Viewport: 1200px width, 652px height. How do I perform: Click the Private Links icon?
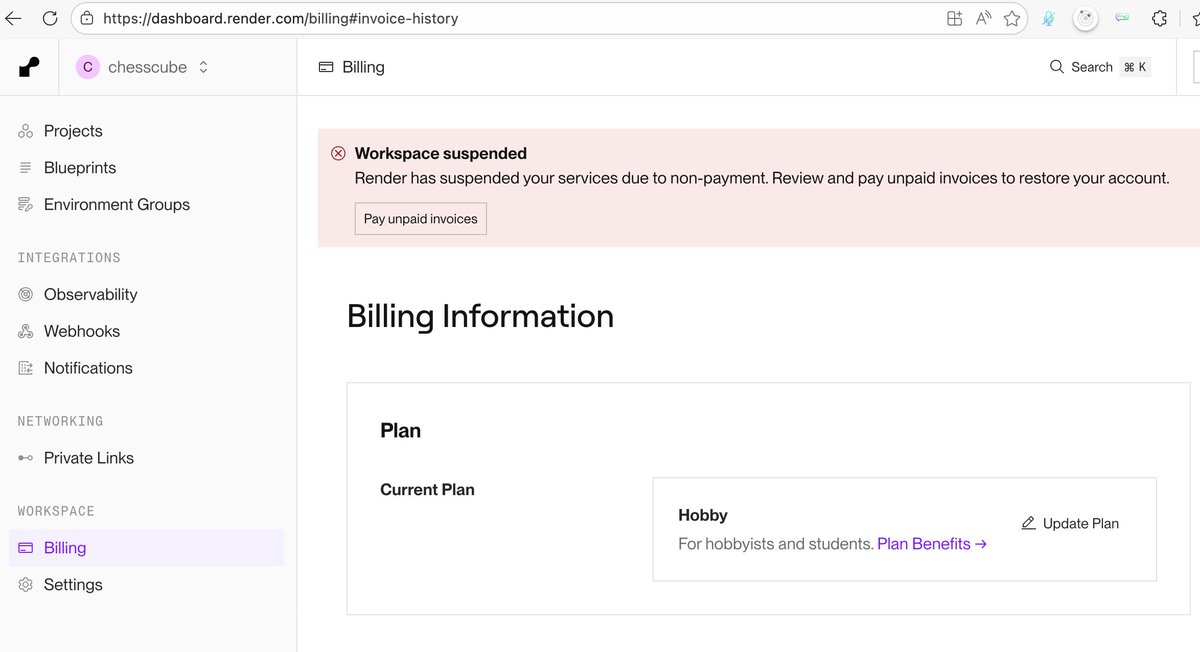[26, 458]
